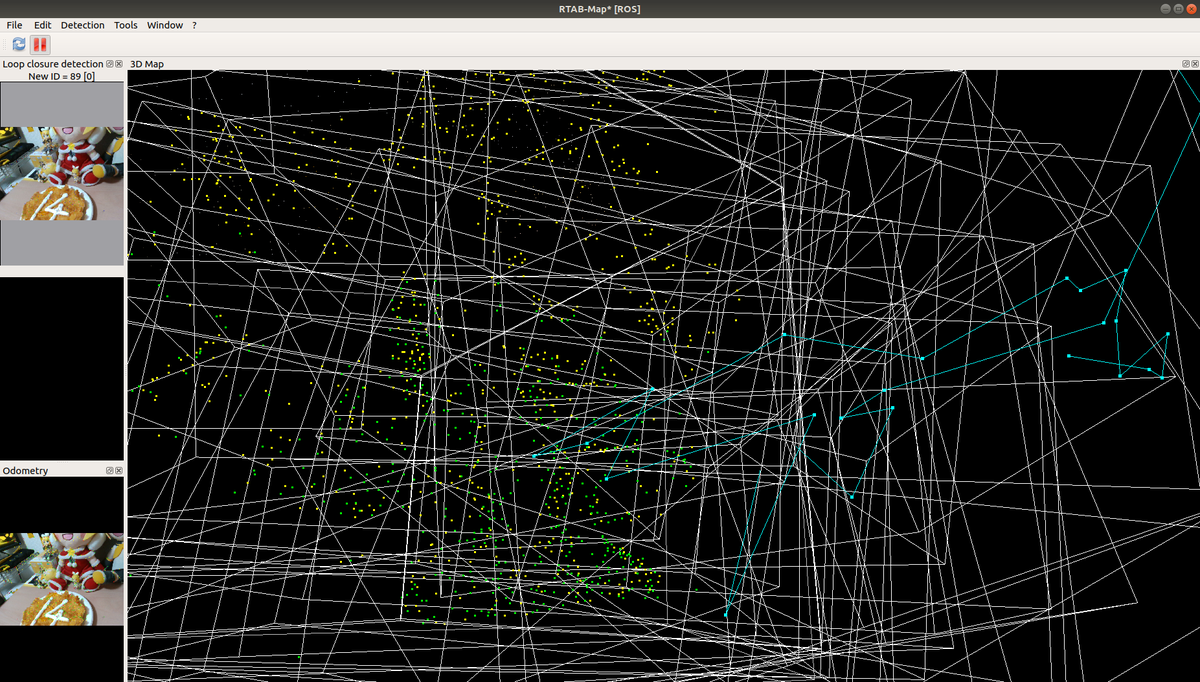This screenshot has width=1200, height=682.
Task: Click the toolbar drag handle
Action: coord(4,44)
